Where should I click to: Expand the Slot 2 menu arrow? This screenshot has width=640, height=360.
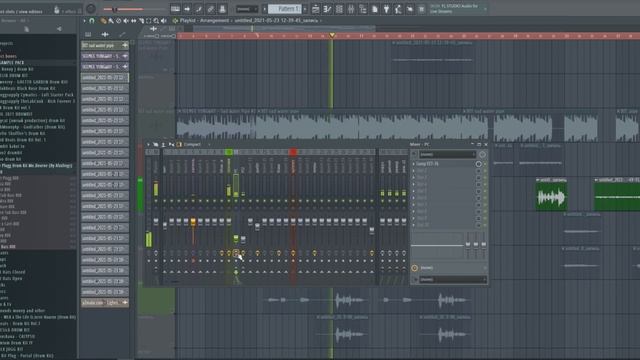[413, 171]
